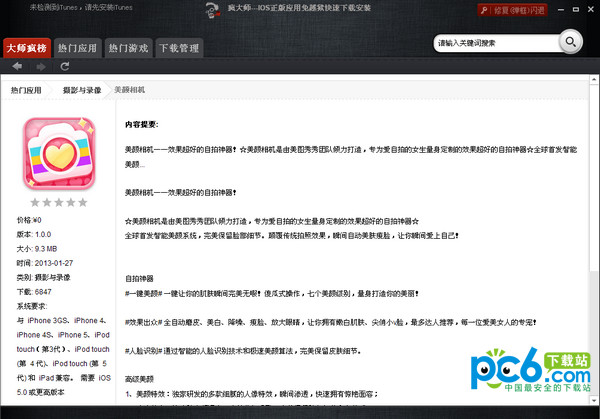Click the scrollbar up arrow
The height and width of the screenshot is (419, 600).
[x=593, y=80]
